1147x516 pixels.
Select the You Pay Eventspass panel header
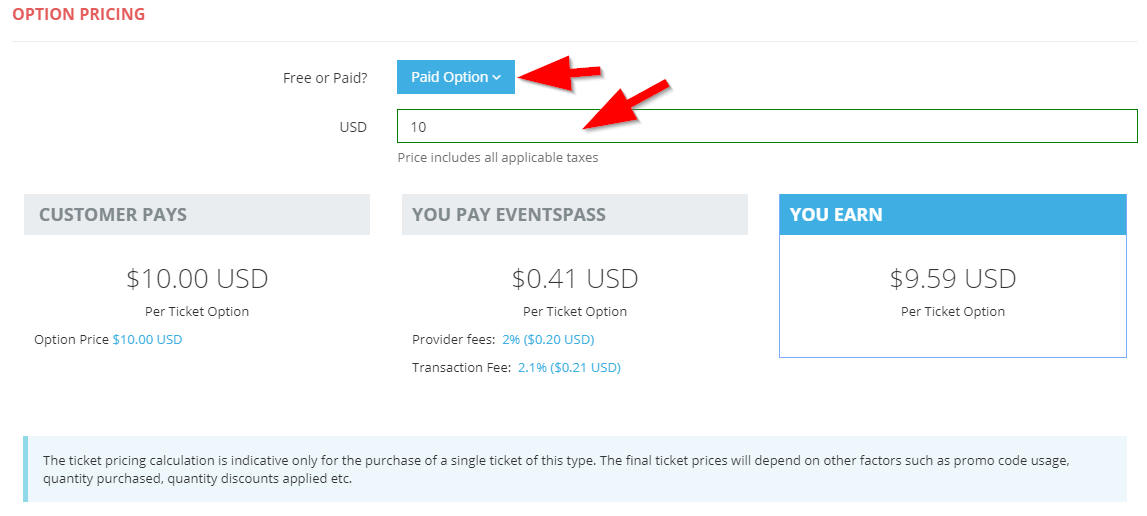(574, 214)
